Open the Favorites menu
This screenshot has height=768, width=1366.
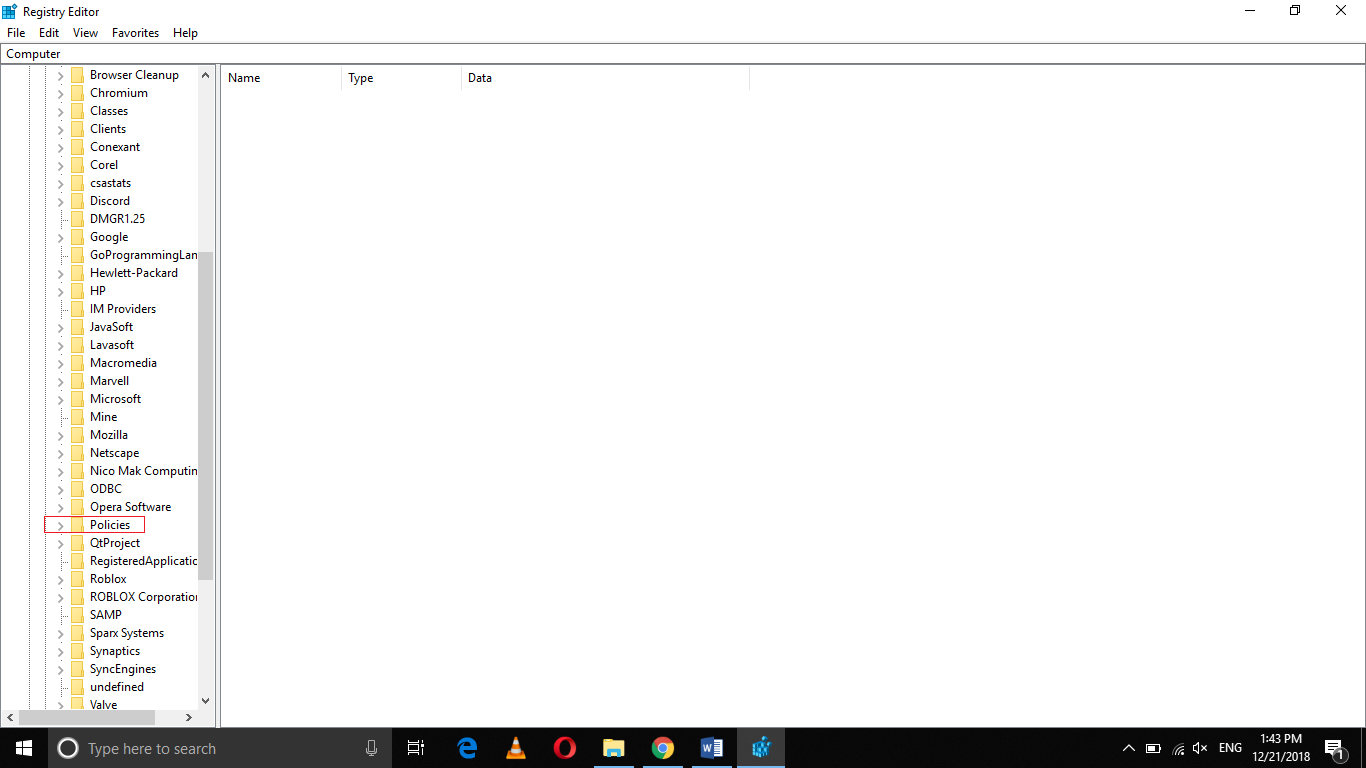135,32
